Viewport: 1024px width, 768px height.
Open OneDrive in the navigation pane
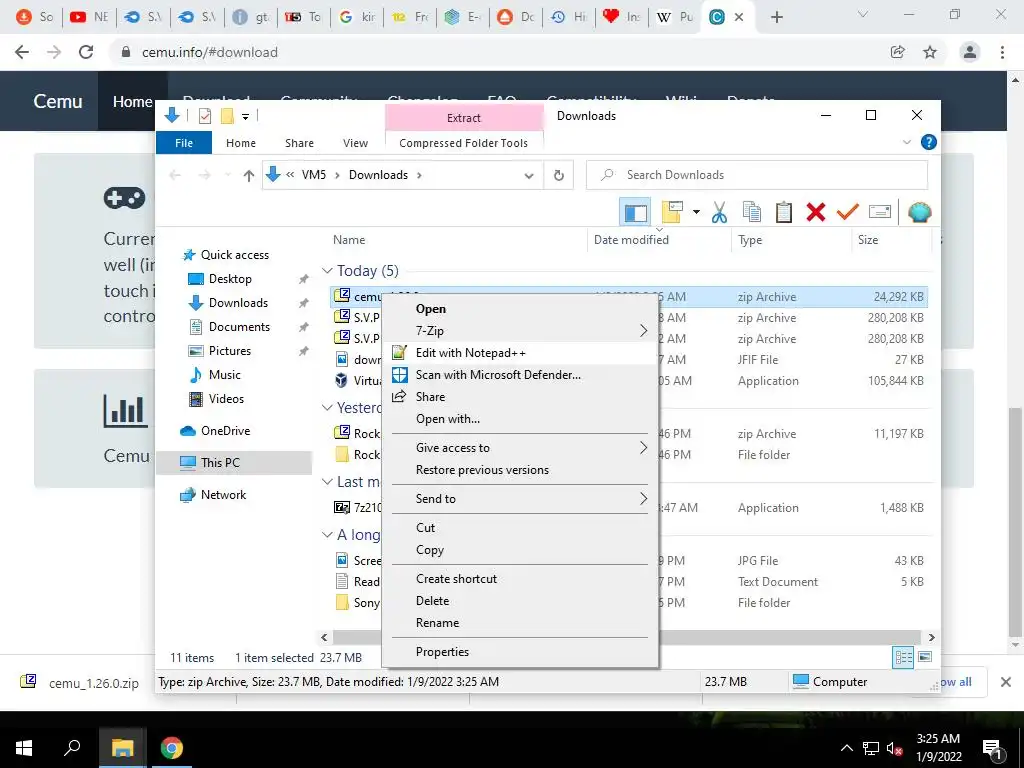coord(225,431)
